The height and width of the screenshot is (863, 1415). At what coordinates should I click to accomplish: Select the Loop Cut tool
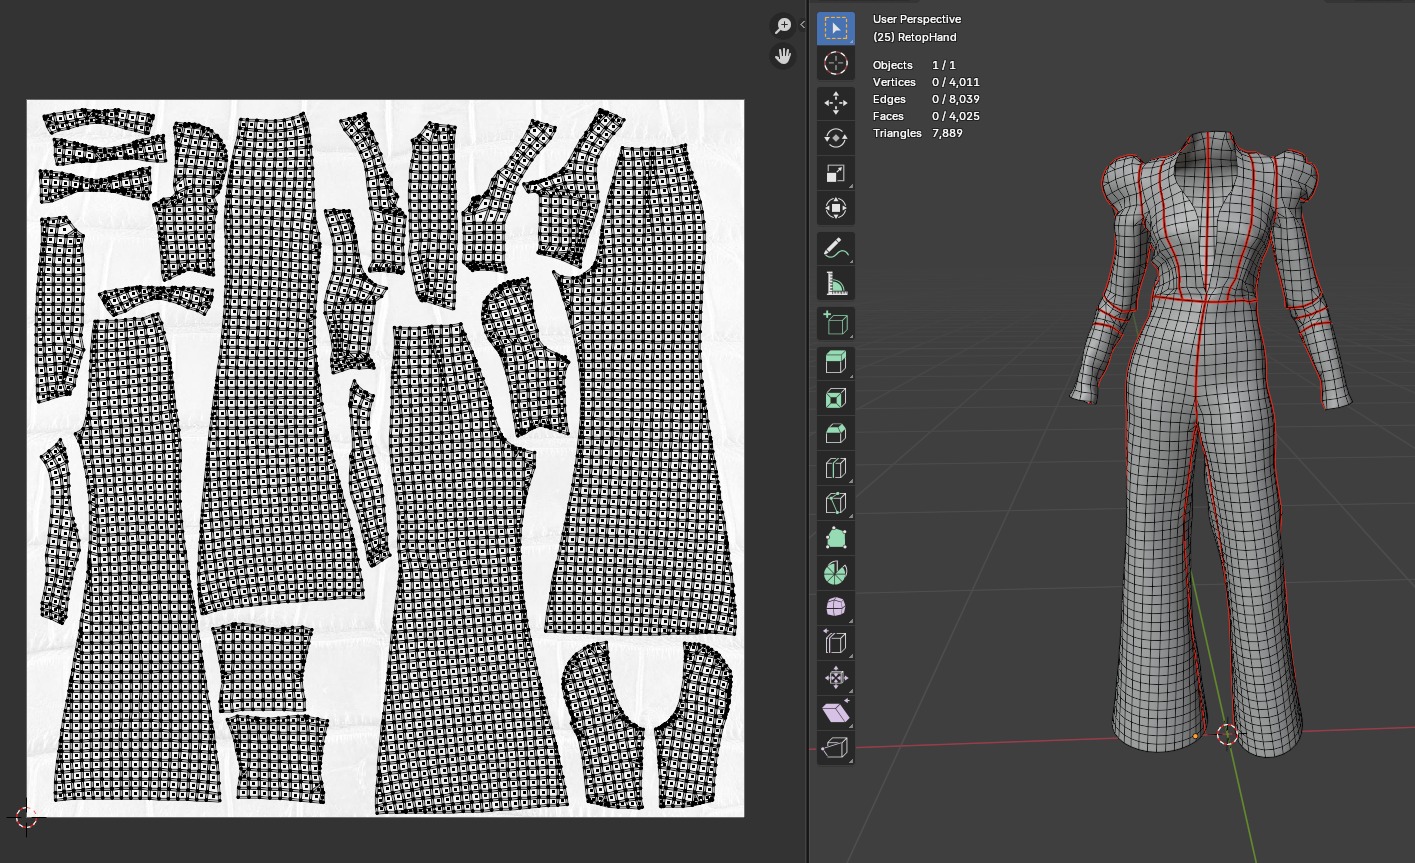coord(836,468)
